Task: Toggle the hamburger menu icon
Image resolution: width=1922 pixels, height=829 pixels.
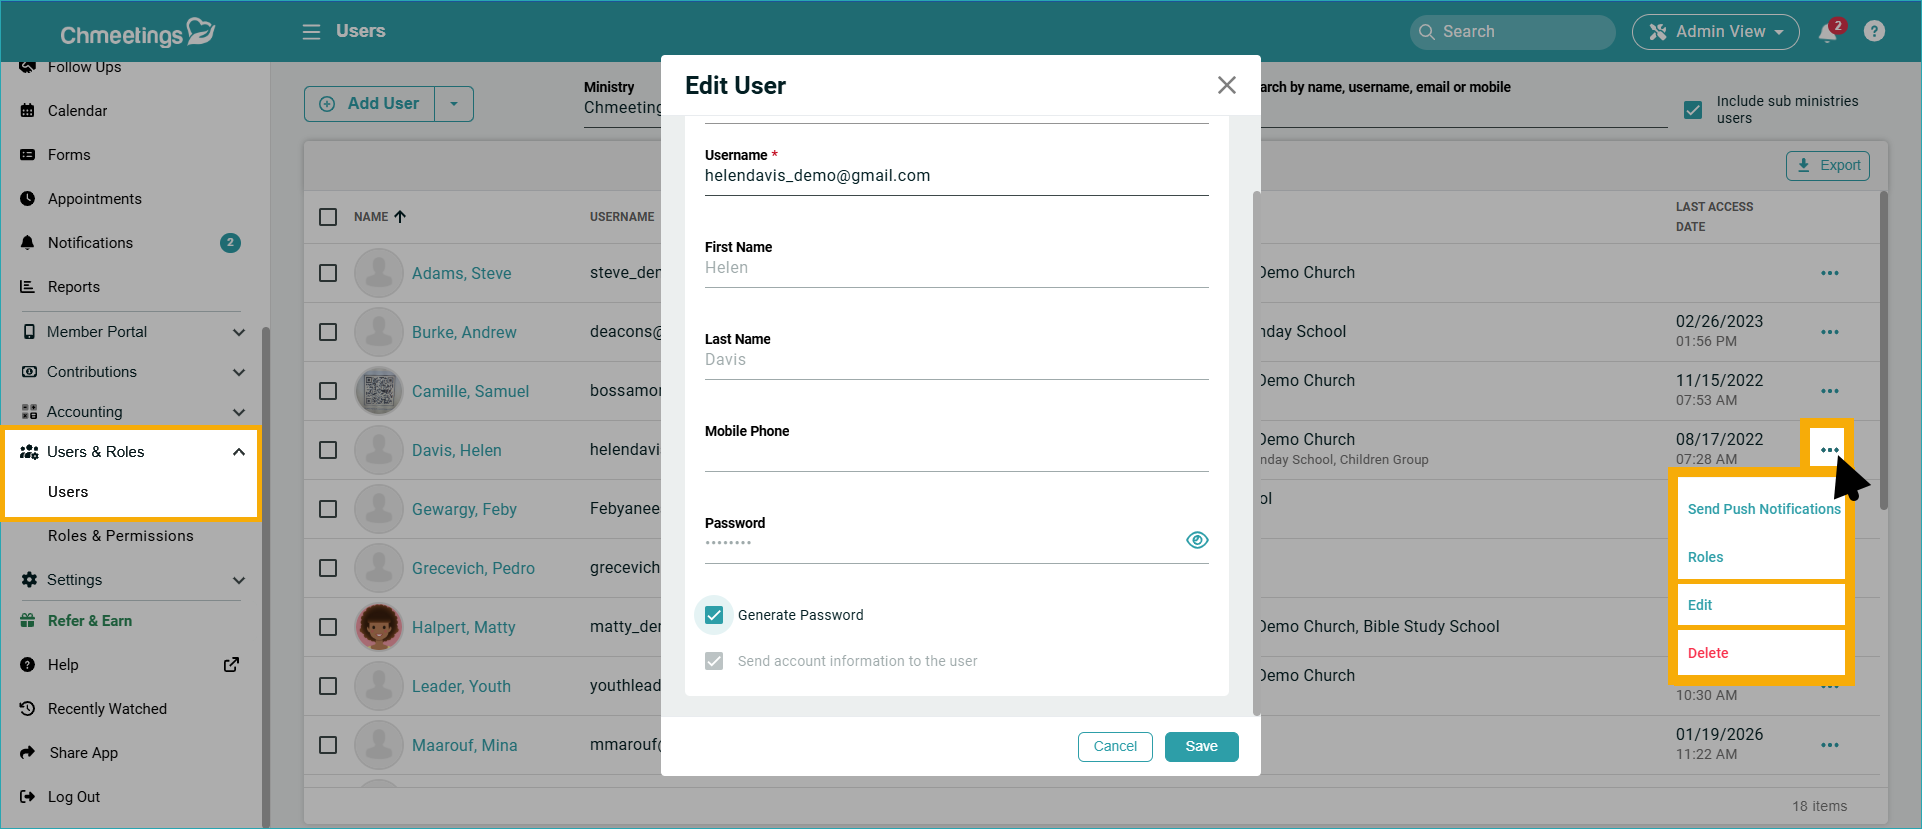Action: click(312, 32)
